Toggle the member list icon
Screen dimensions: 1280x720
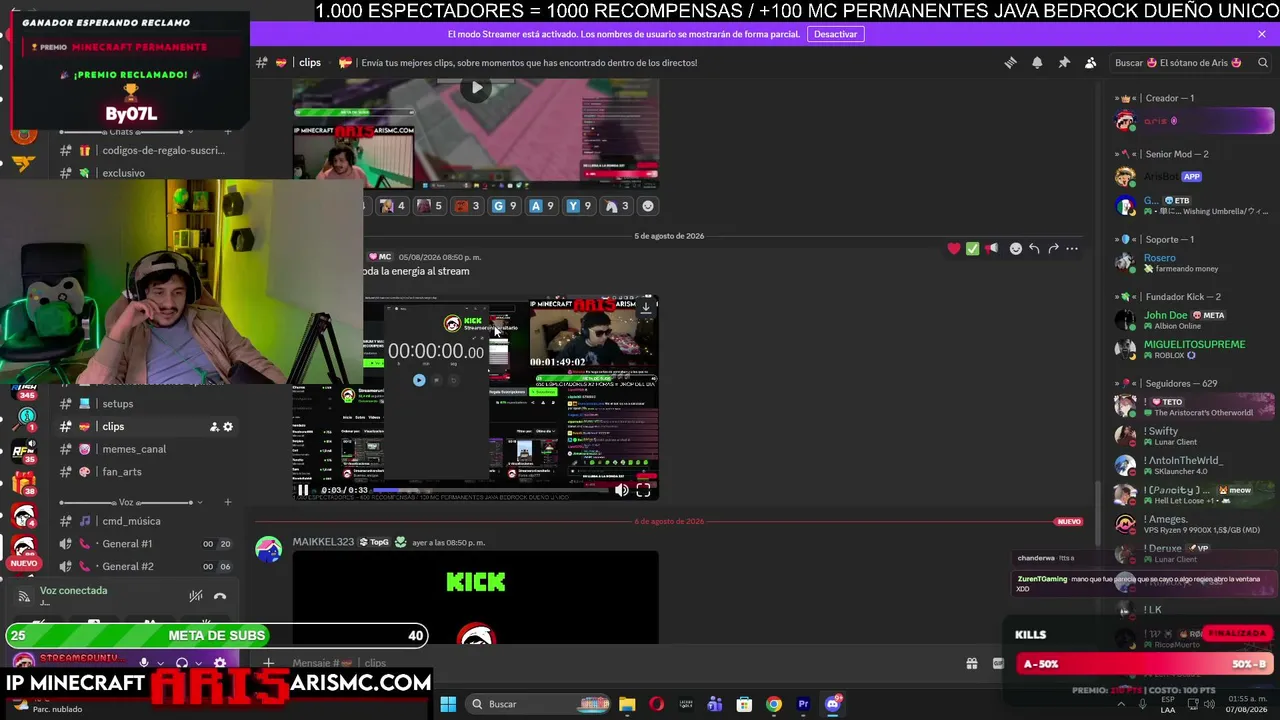point(1091,62)
